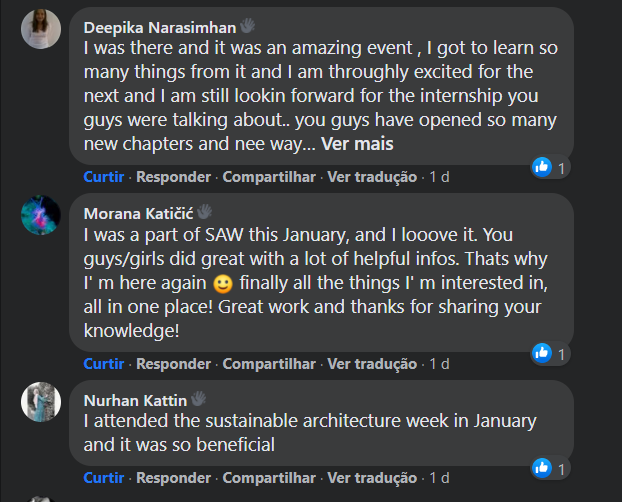Click like reaction icon on Deepika's comment
Screen dimensions: 622x502
(542, 167)
